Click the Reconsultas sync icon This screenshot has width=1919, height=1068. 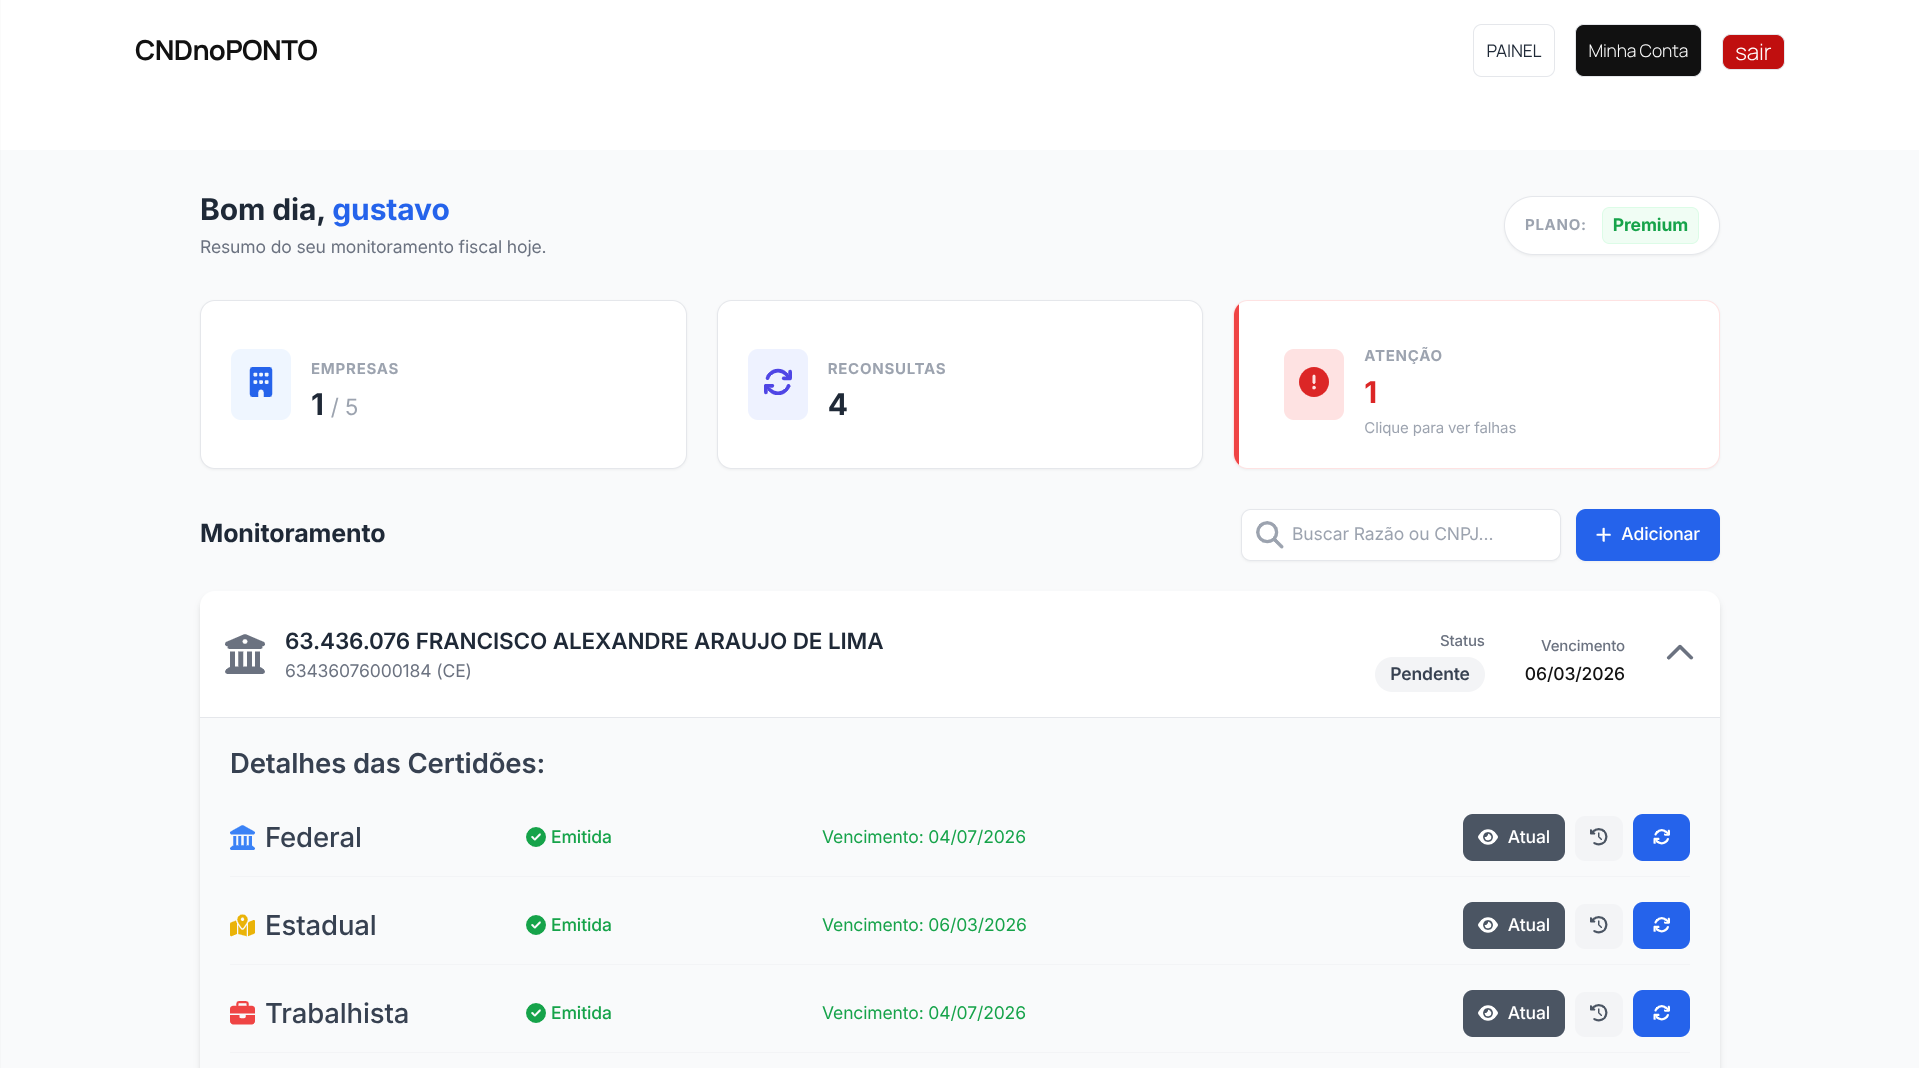tap(777, 383)
